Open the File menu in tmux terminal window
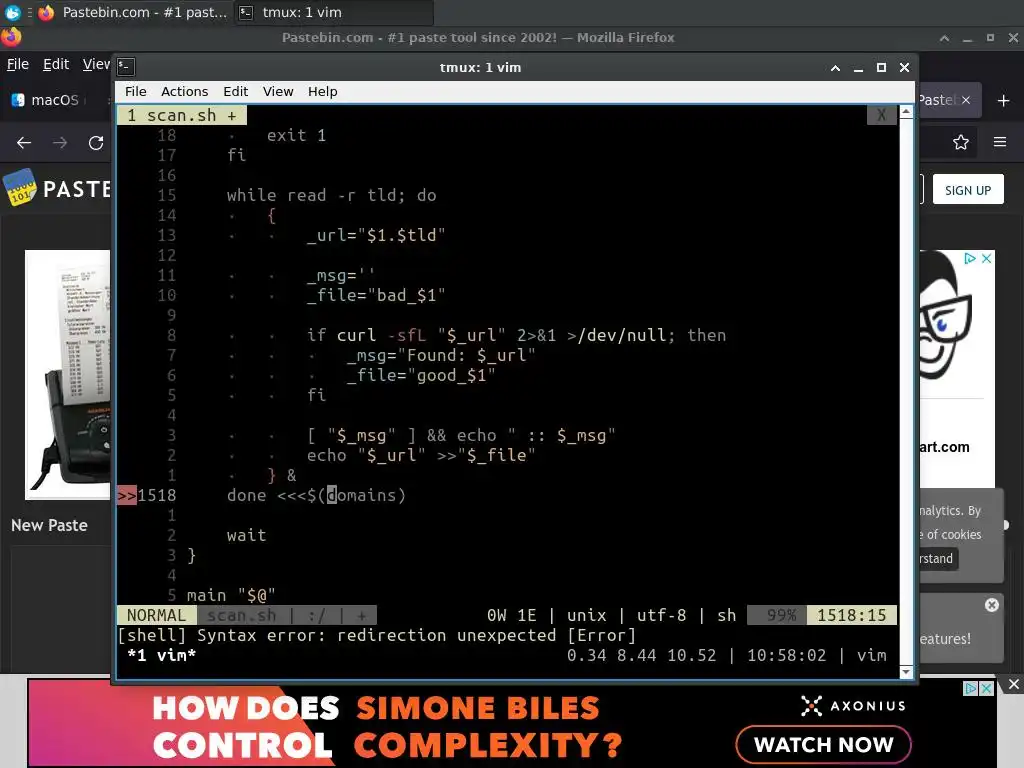Screen dimensions: 1024x768 pyautogui.click(x=136, y=91)
